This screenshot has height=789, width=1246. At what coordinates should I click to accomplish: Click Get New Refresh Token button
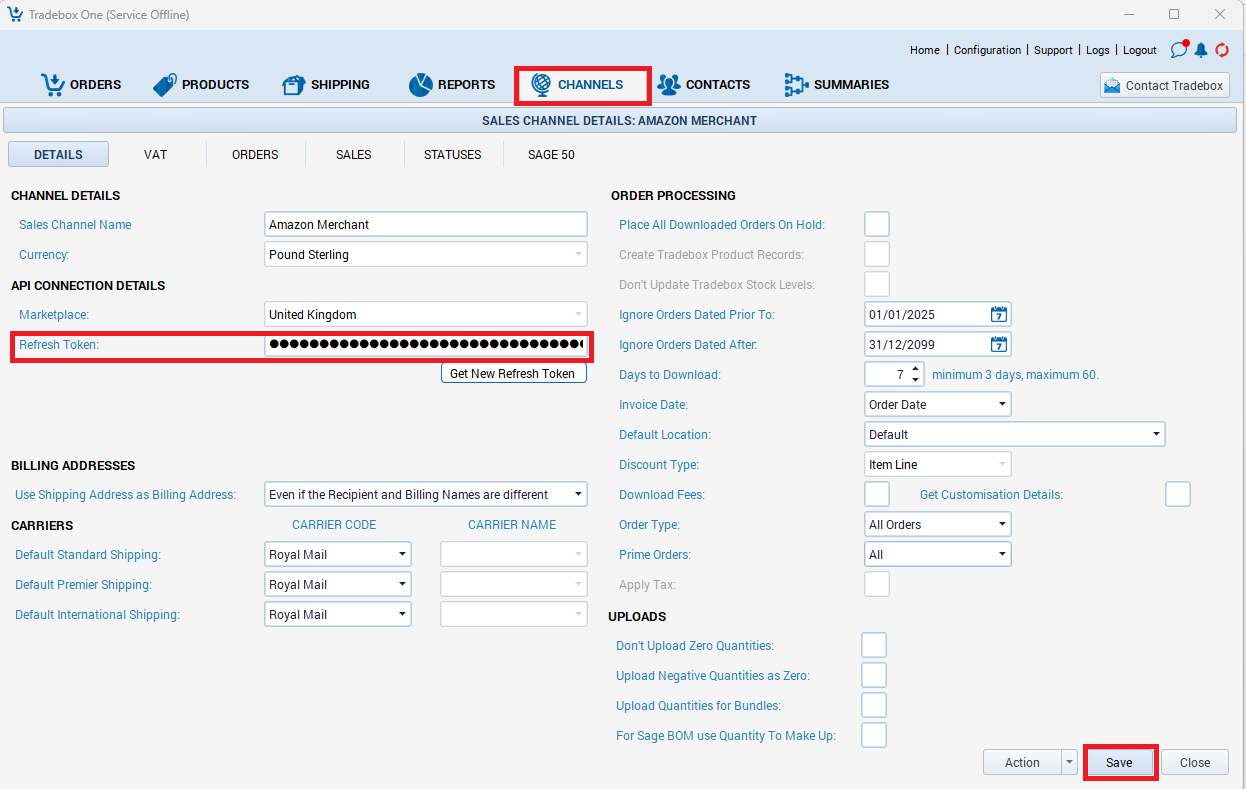point(513,374)
